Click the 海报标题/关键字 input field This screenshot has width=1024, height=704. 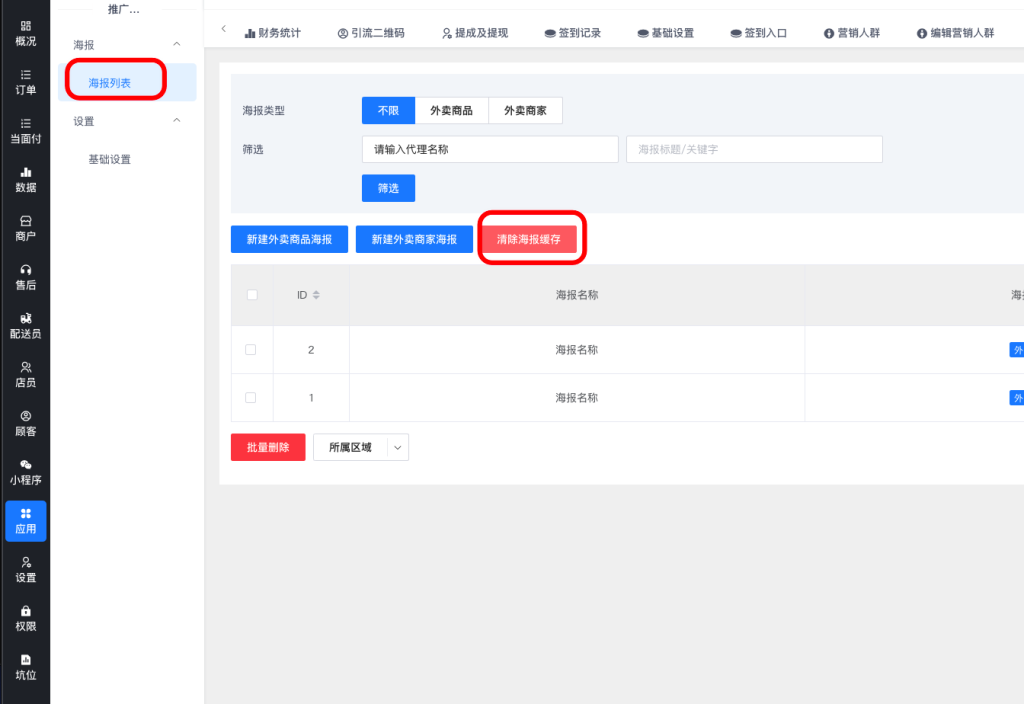point(754,149)
